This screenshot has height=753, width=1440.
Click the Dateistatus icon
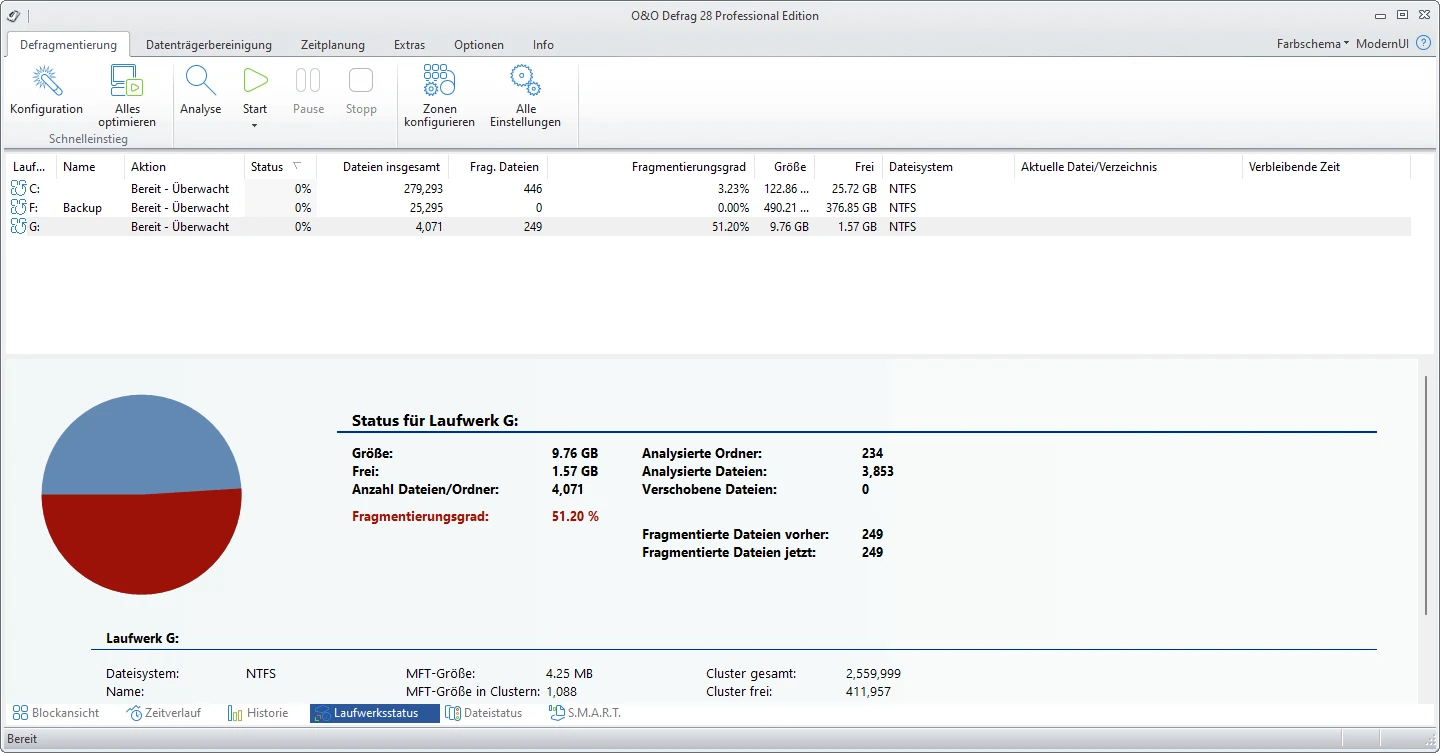453,713
